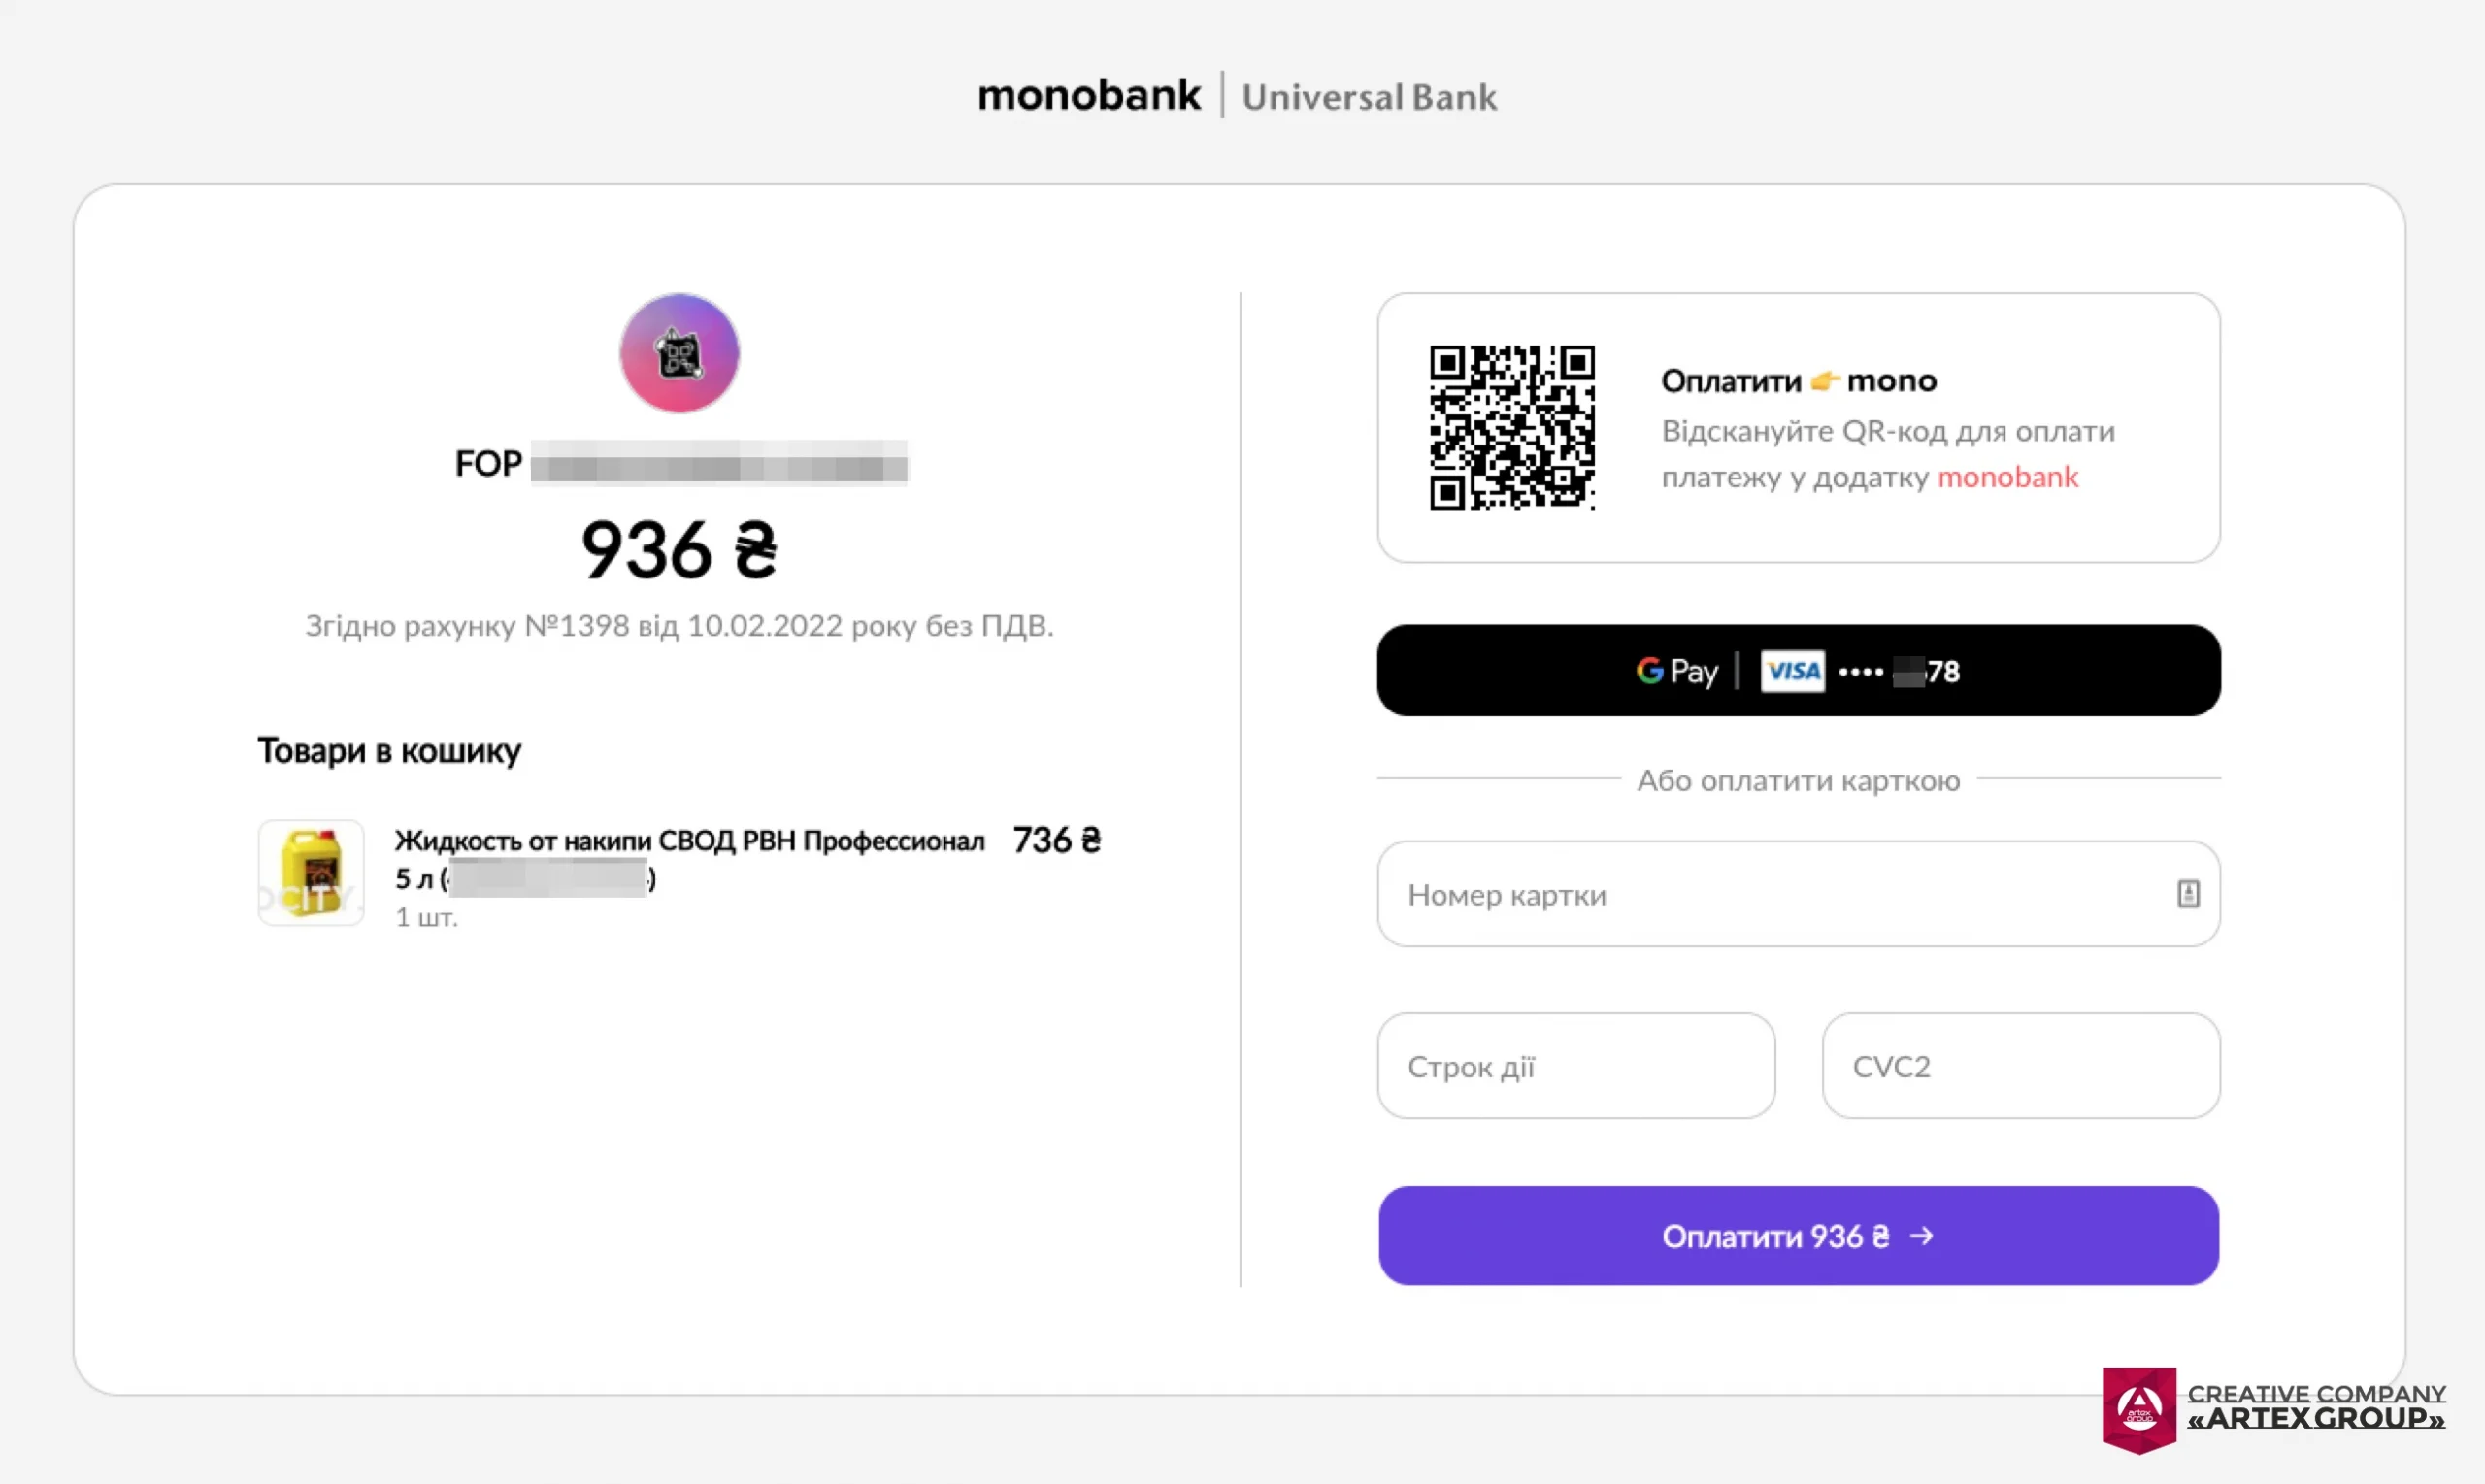Focus the Номер картки input field
This screenshot has height=1484, width=2485.
click(x=1700, y=893)
